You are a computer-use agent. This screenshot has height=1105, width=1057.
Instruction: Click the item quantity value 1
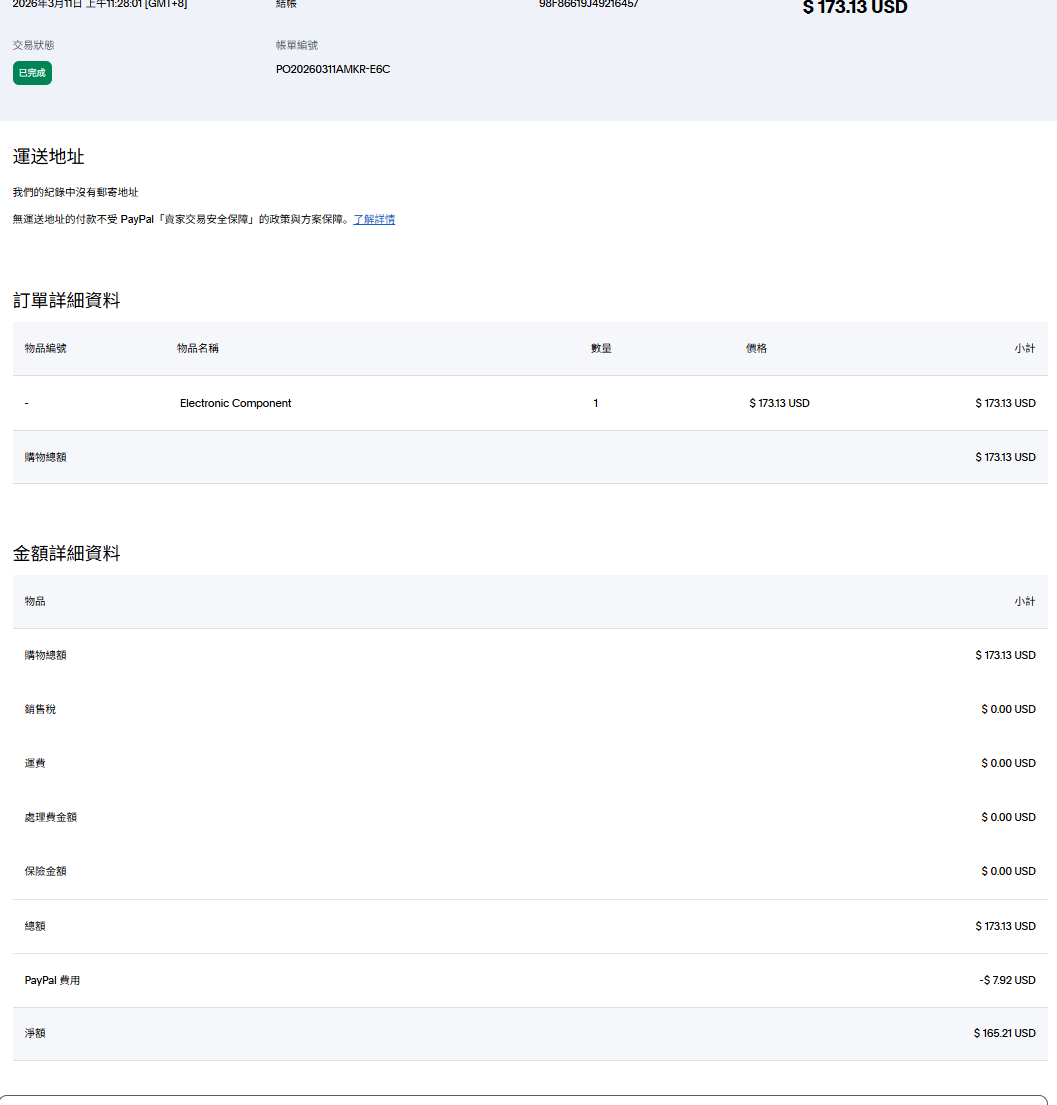point(596,403)
